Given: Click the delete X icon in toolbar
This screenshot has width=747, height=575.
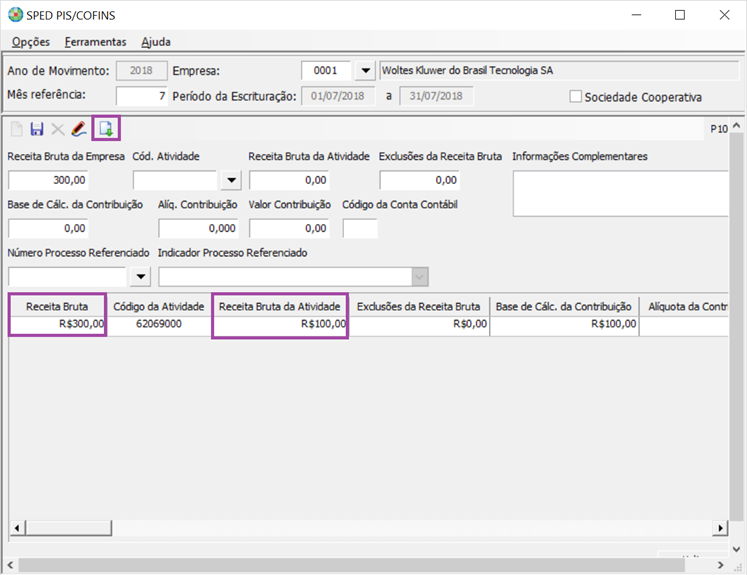Looking at the screenshot, I should click(x=57, y=129).
